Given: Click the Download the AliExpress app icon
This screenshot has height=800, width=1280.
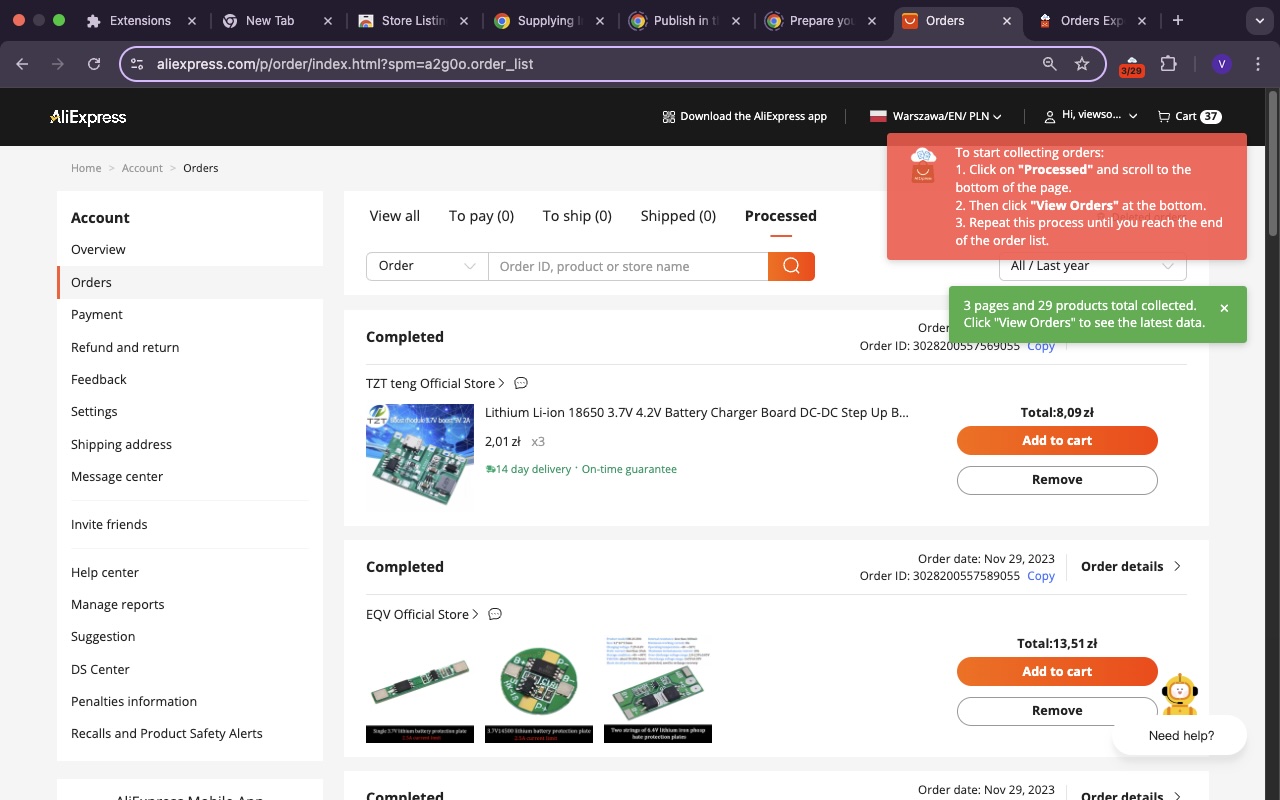Looking at the screenshot, I should tap(668, 116).
